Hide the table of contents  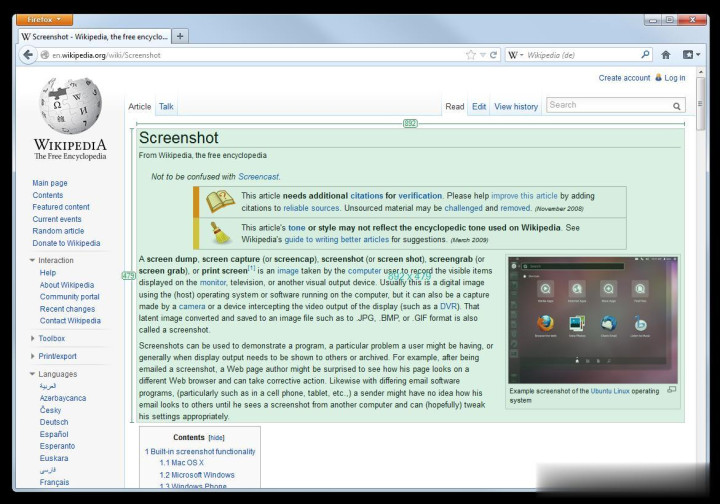pyautogui.click(x=216, y=438)
